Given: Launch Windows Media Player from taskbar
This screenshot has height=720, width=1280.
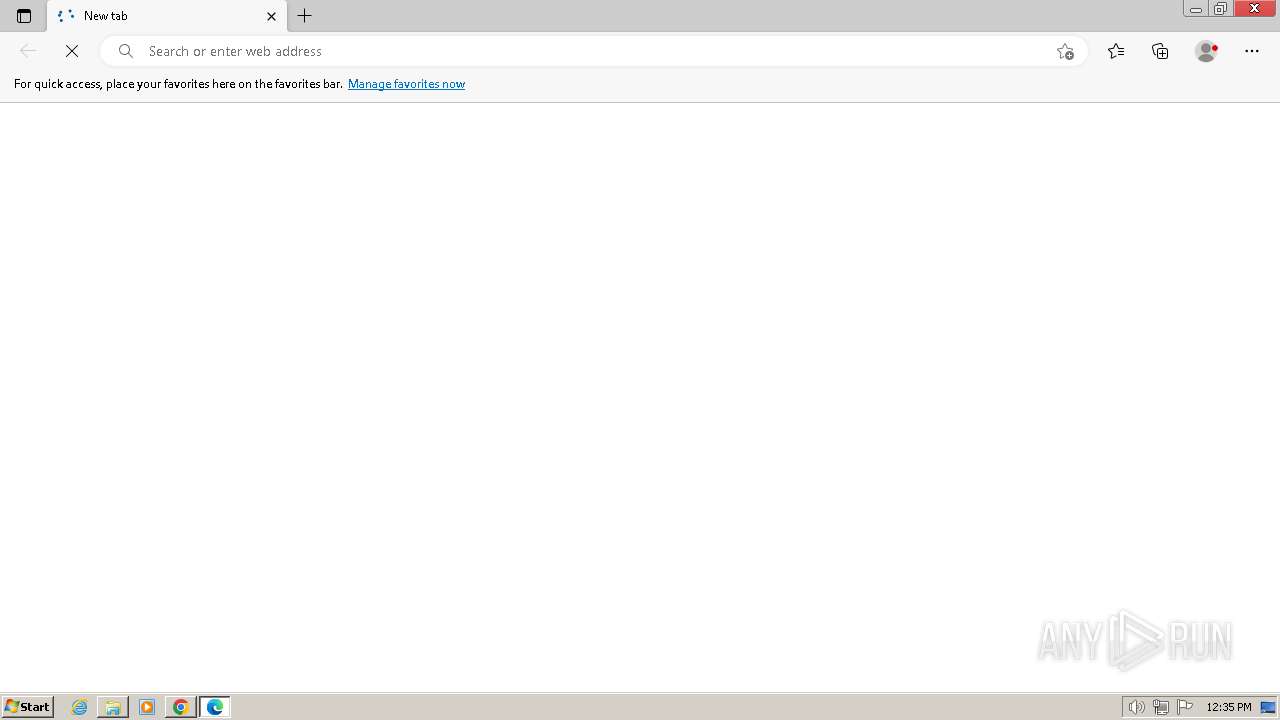Looking at the screenshot, I should [147, 707].
